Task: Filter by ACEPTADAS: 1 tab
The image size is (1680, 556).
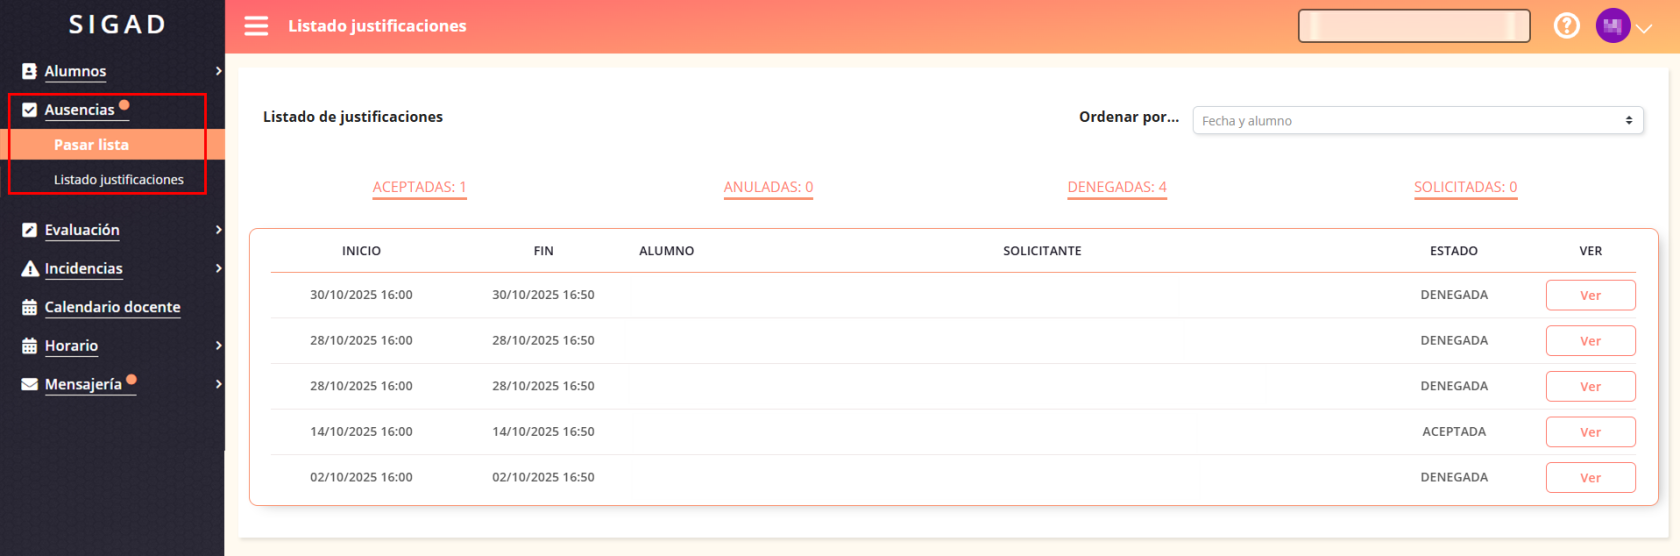Action: point(419,187)
